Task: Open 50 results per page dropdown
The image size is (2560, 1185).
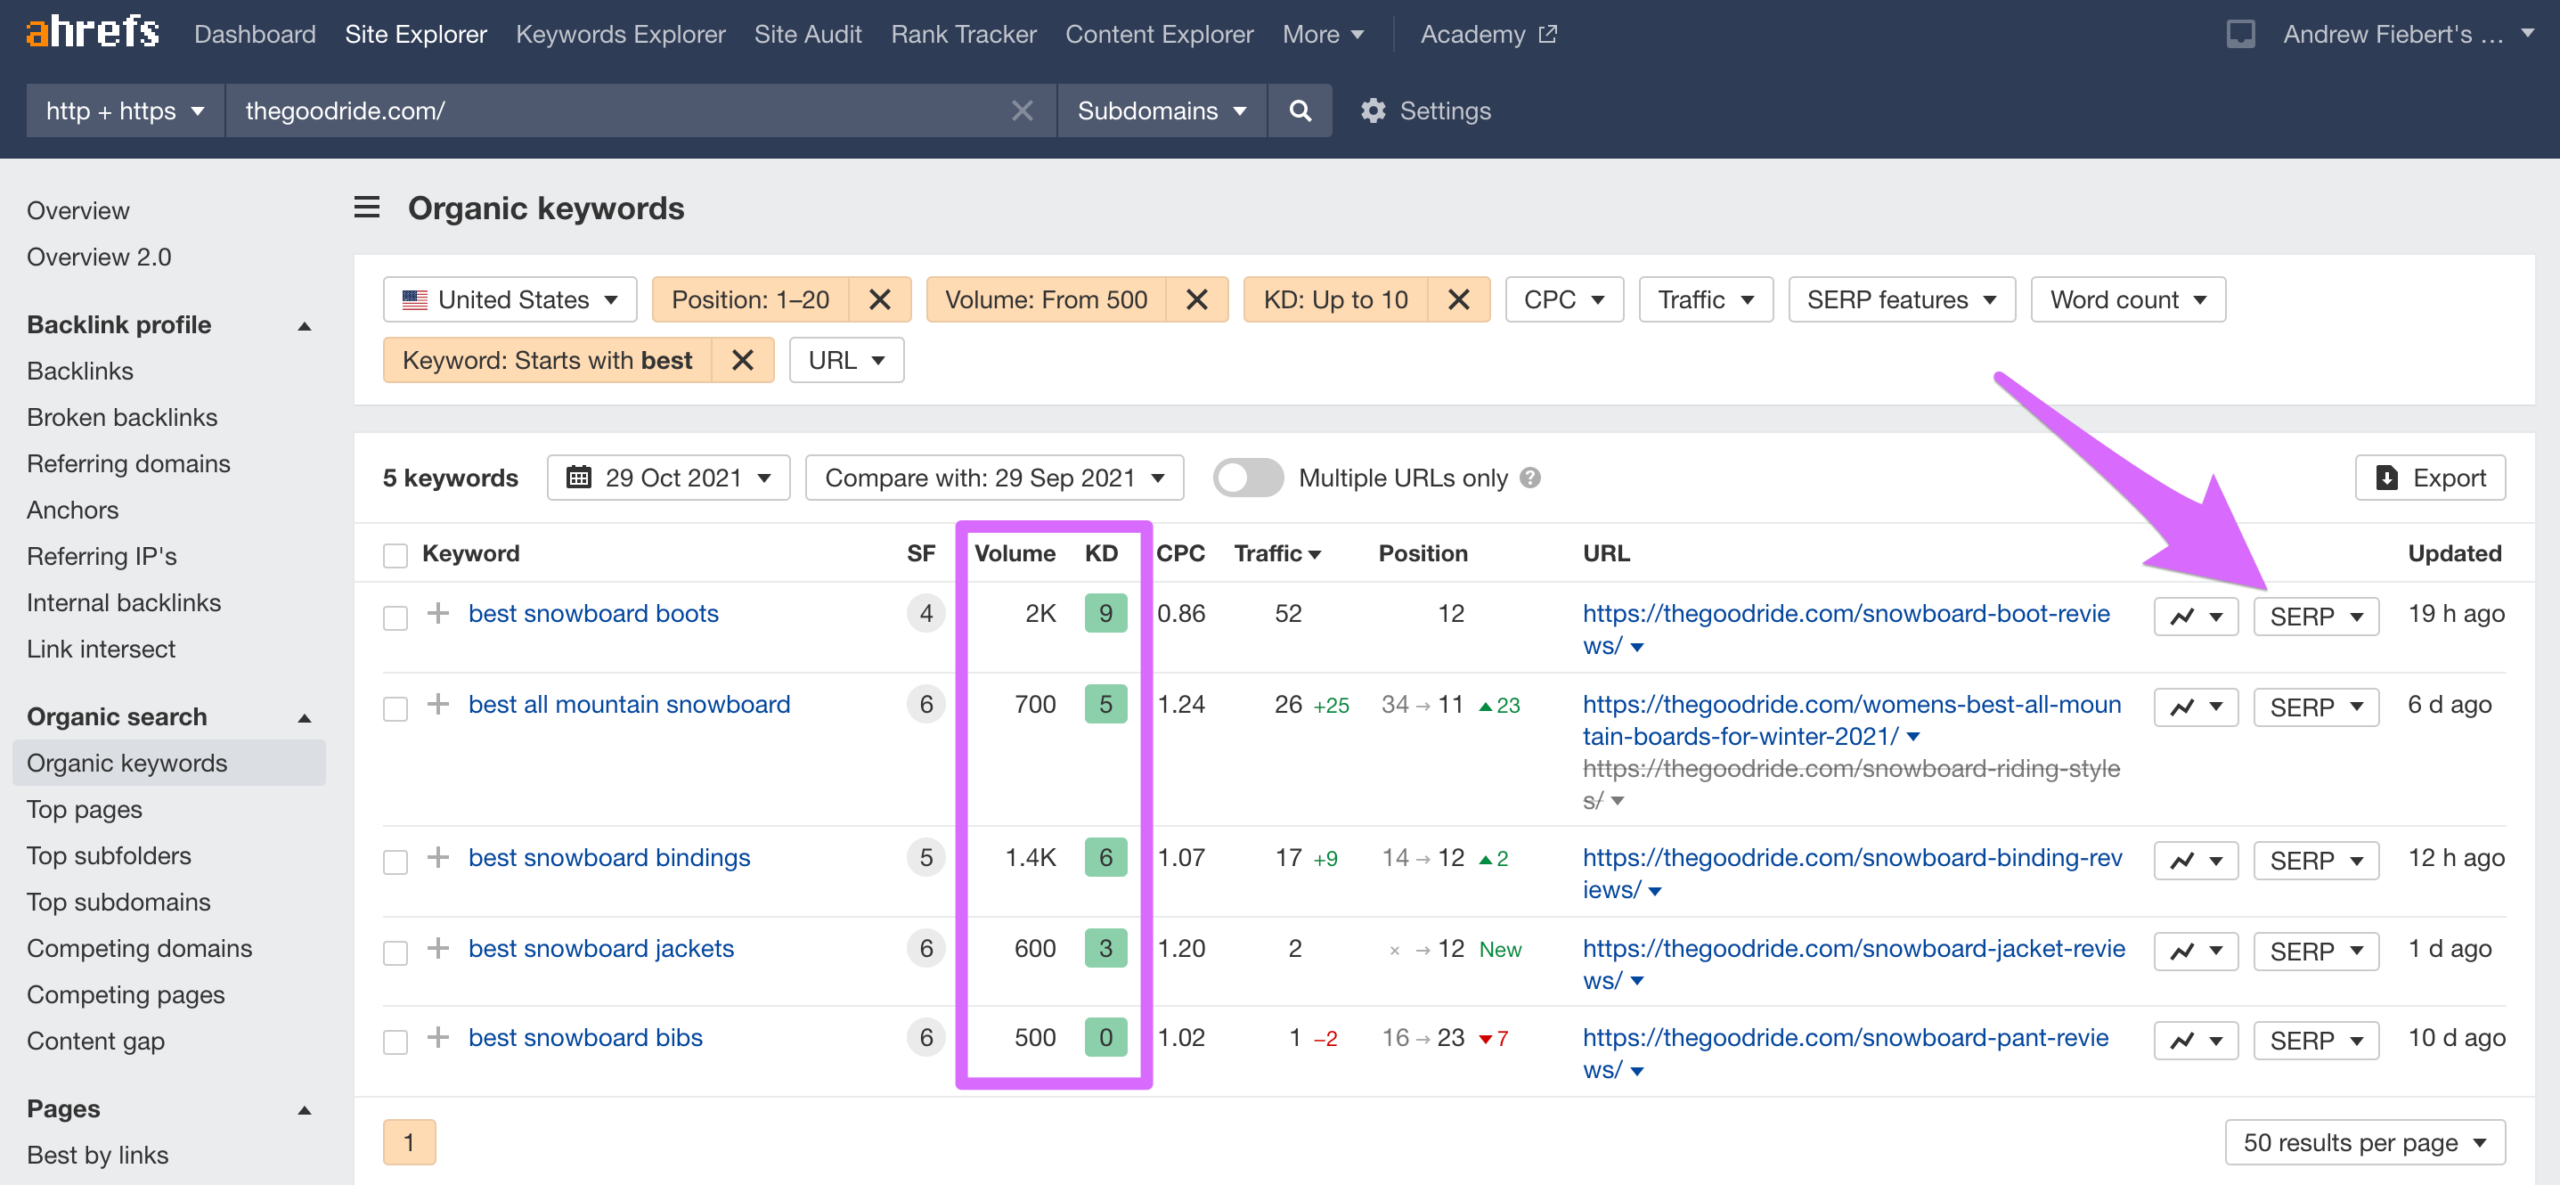Action: [x=2364, y=1143]
